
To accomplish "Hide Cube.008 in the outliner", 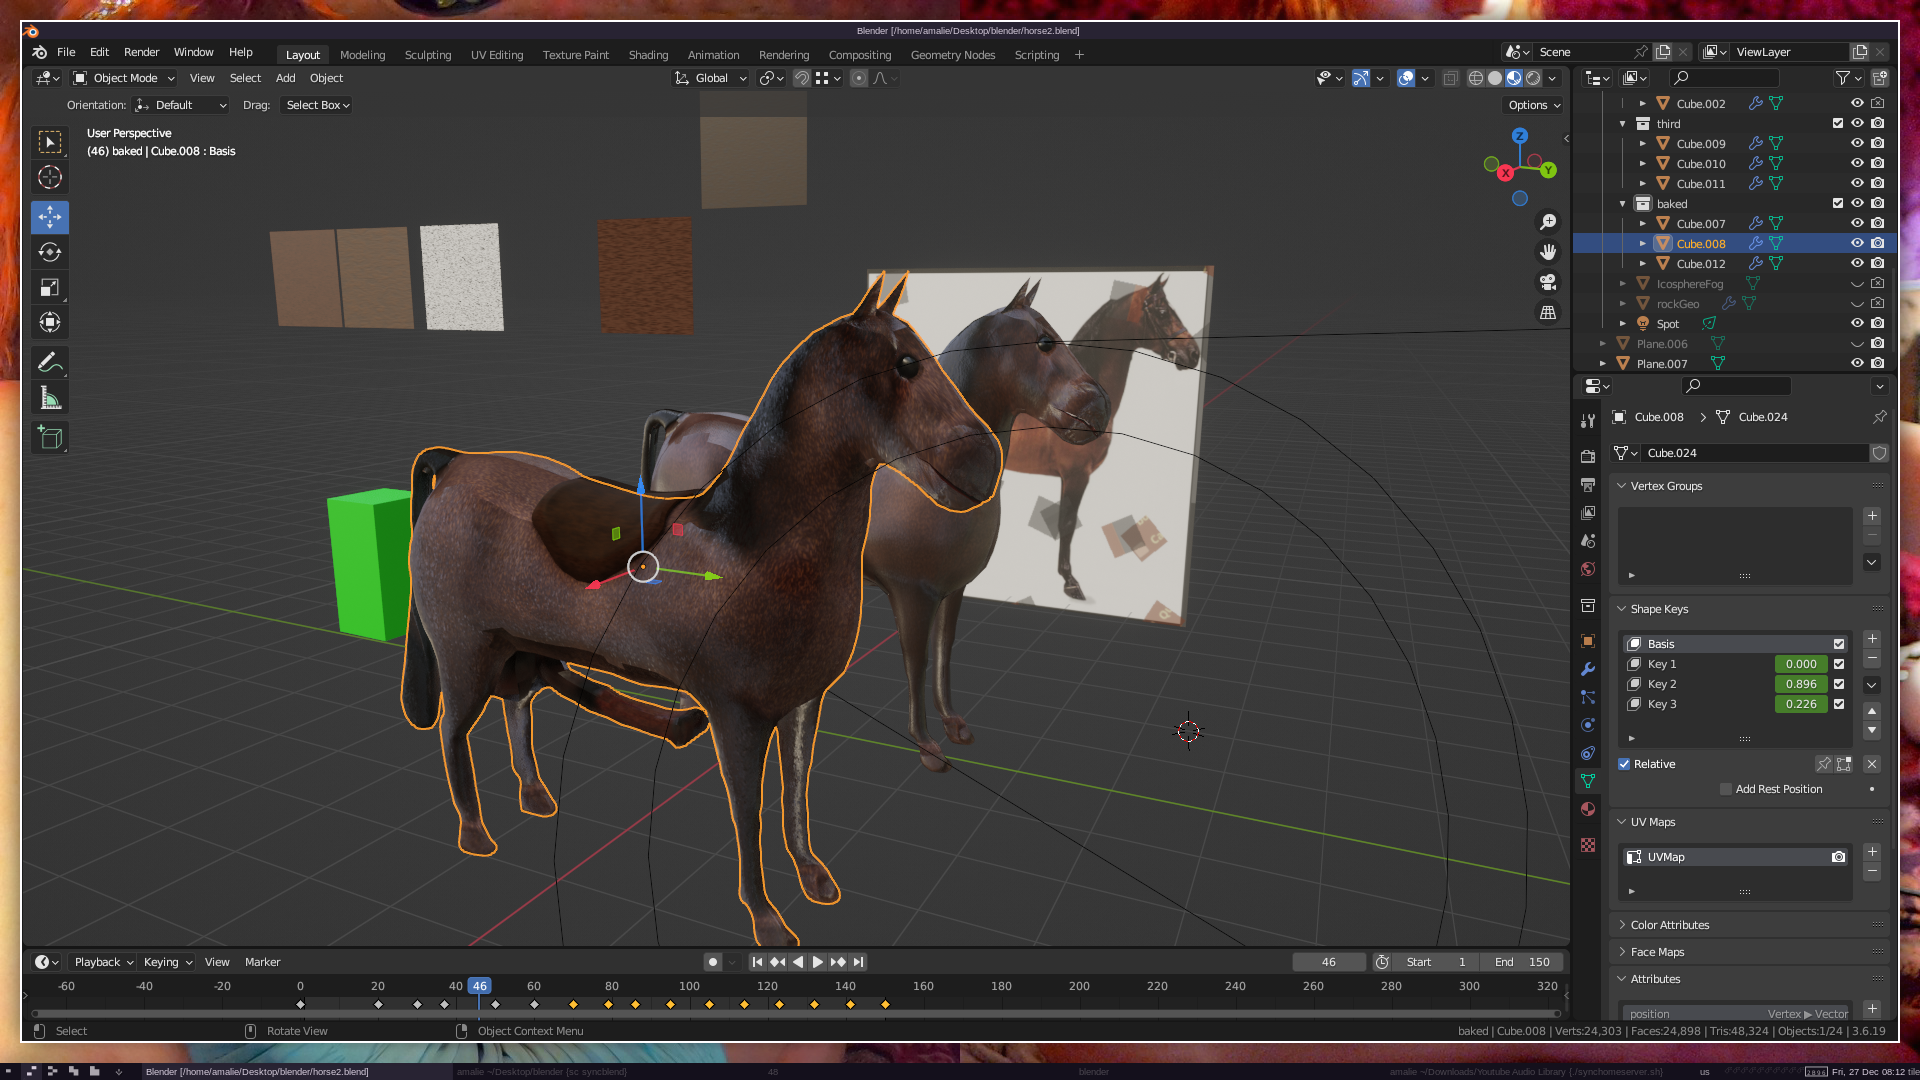I will (x=1857, y=243).
